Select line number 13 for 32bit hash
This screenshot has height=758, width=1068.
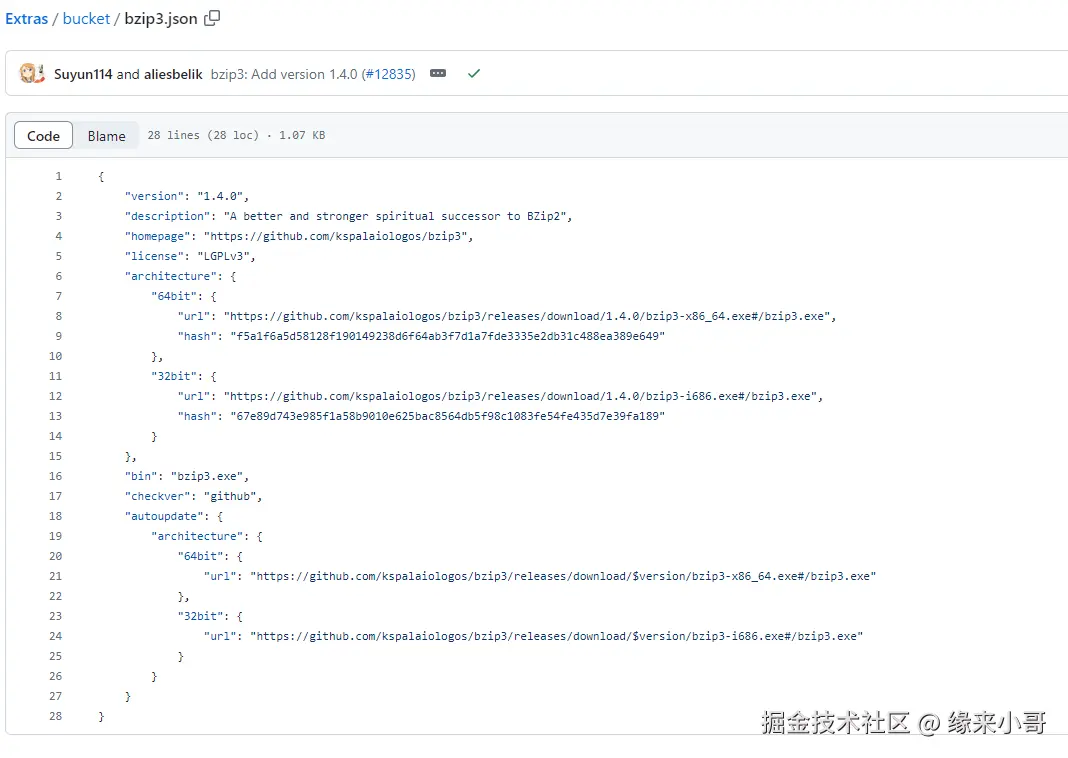click(x=55, y=416)
